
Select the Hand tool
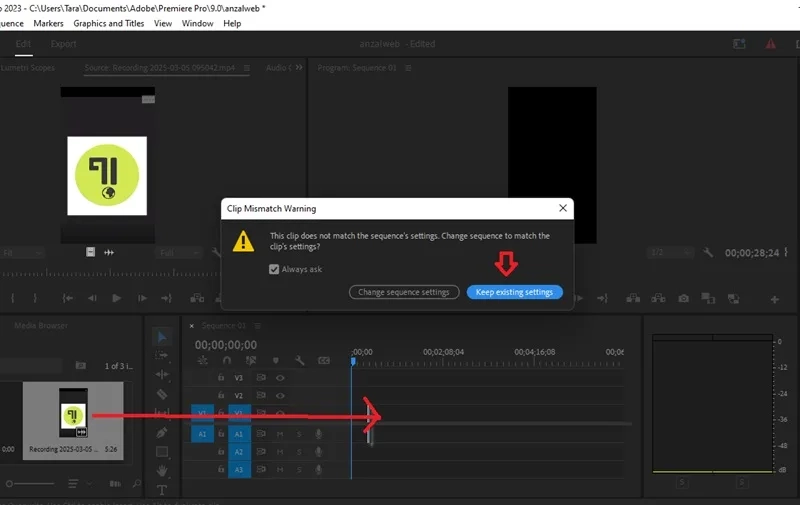(x=162, y=470)
